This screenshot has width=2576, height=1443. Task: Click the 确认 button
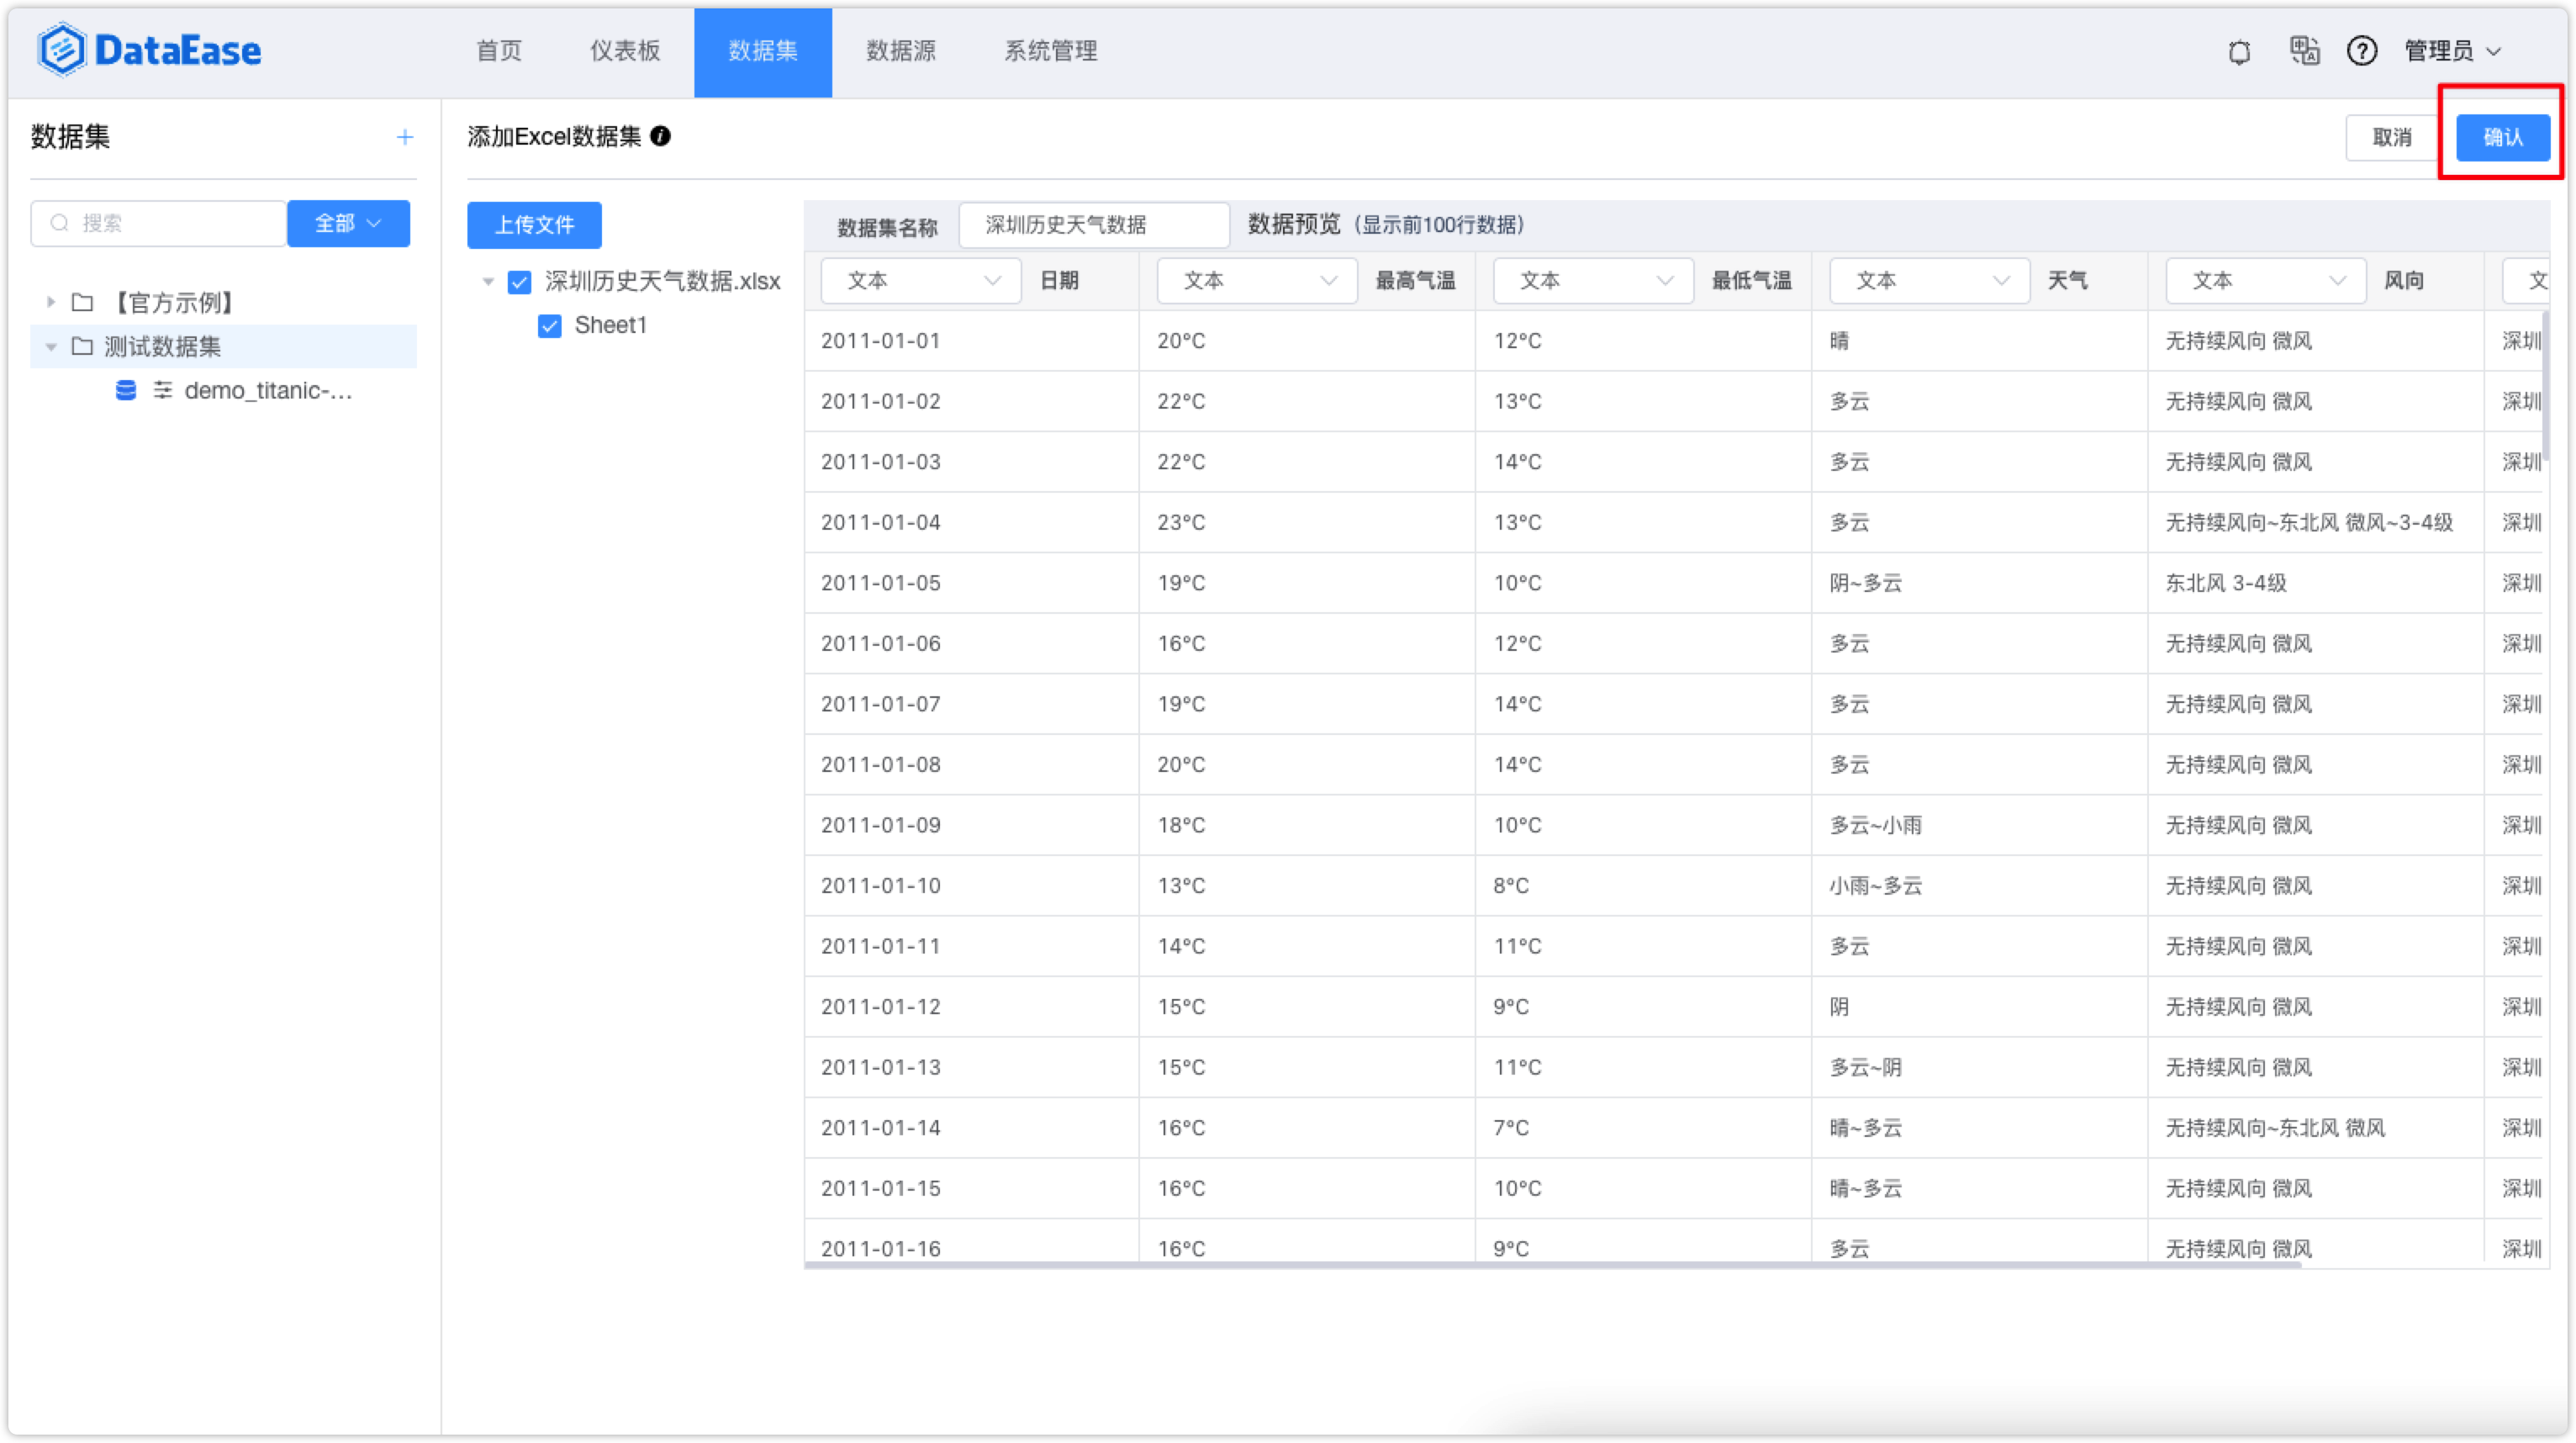point(2502,137)
